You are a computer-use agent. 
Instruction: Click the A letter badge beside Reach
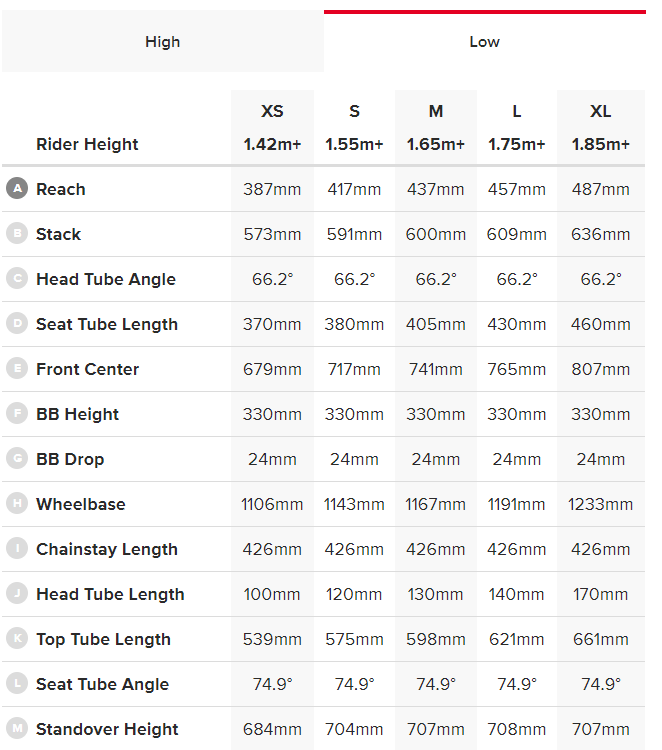pos(16,189)
